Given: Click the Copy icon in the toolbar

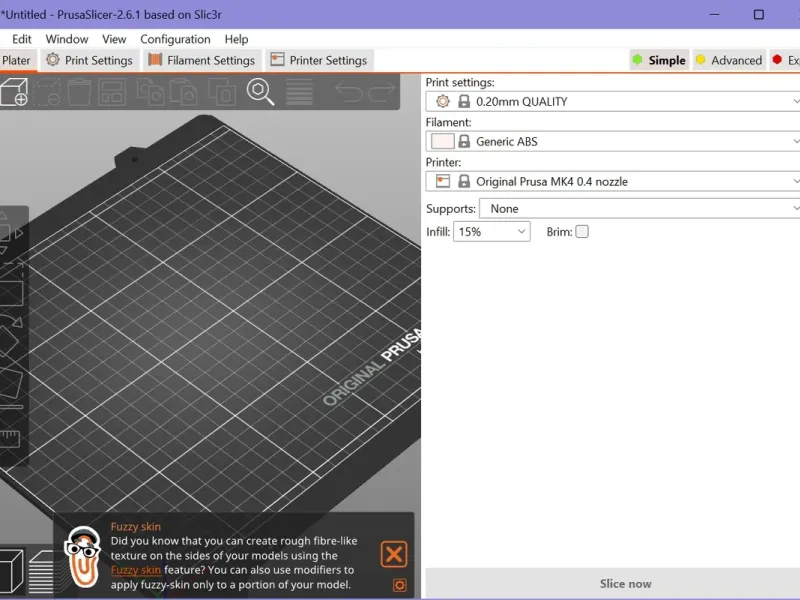Looking at the screenshot, I should tap(150, 92).
